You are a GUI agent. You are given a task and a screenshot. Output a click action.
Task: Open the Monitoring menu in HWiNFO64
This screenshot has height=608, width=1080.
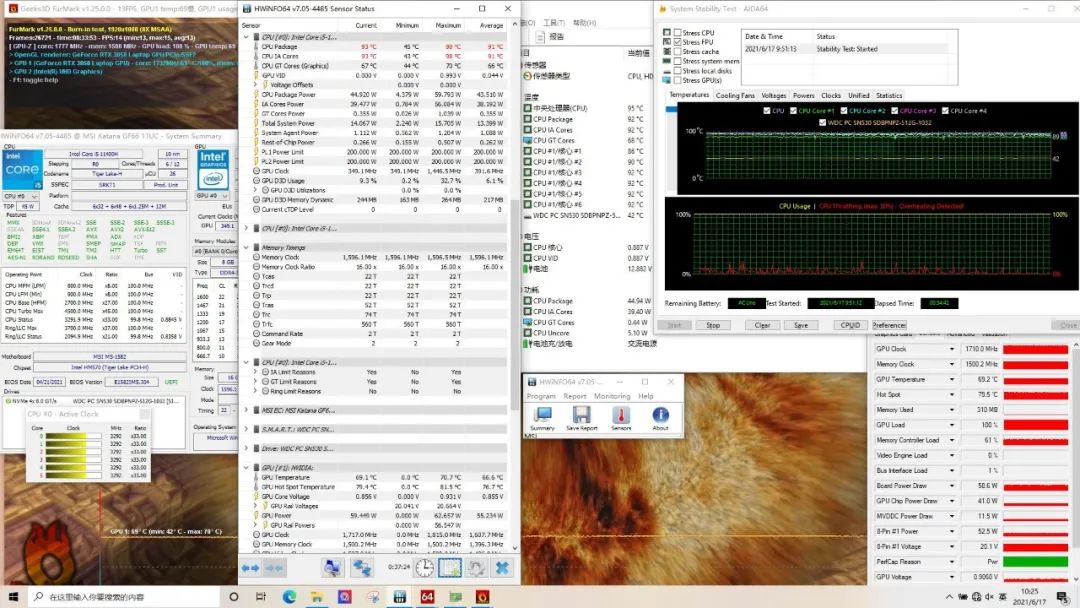coord(613,396)
